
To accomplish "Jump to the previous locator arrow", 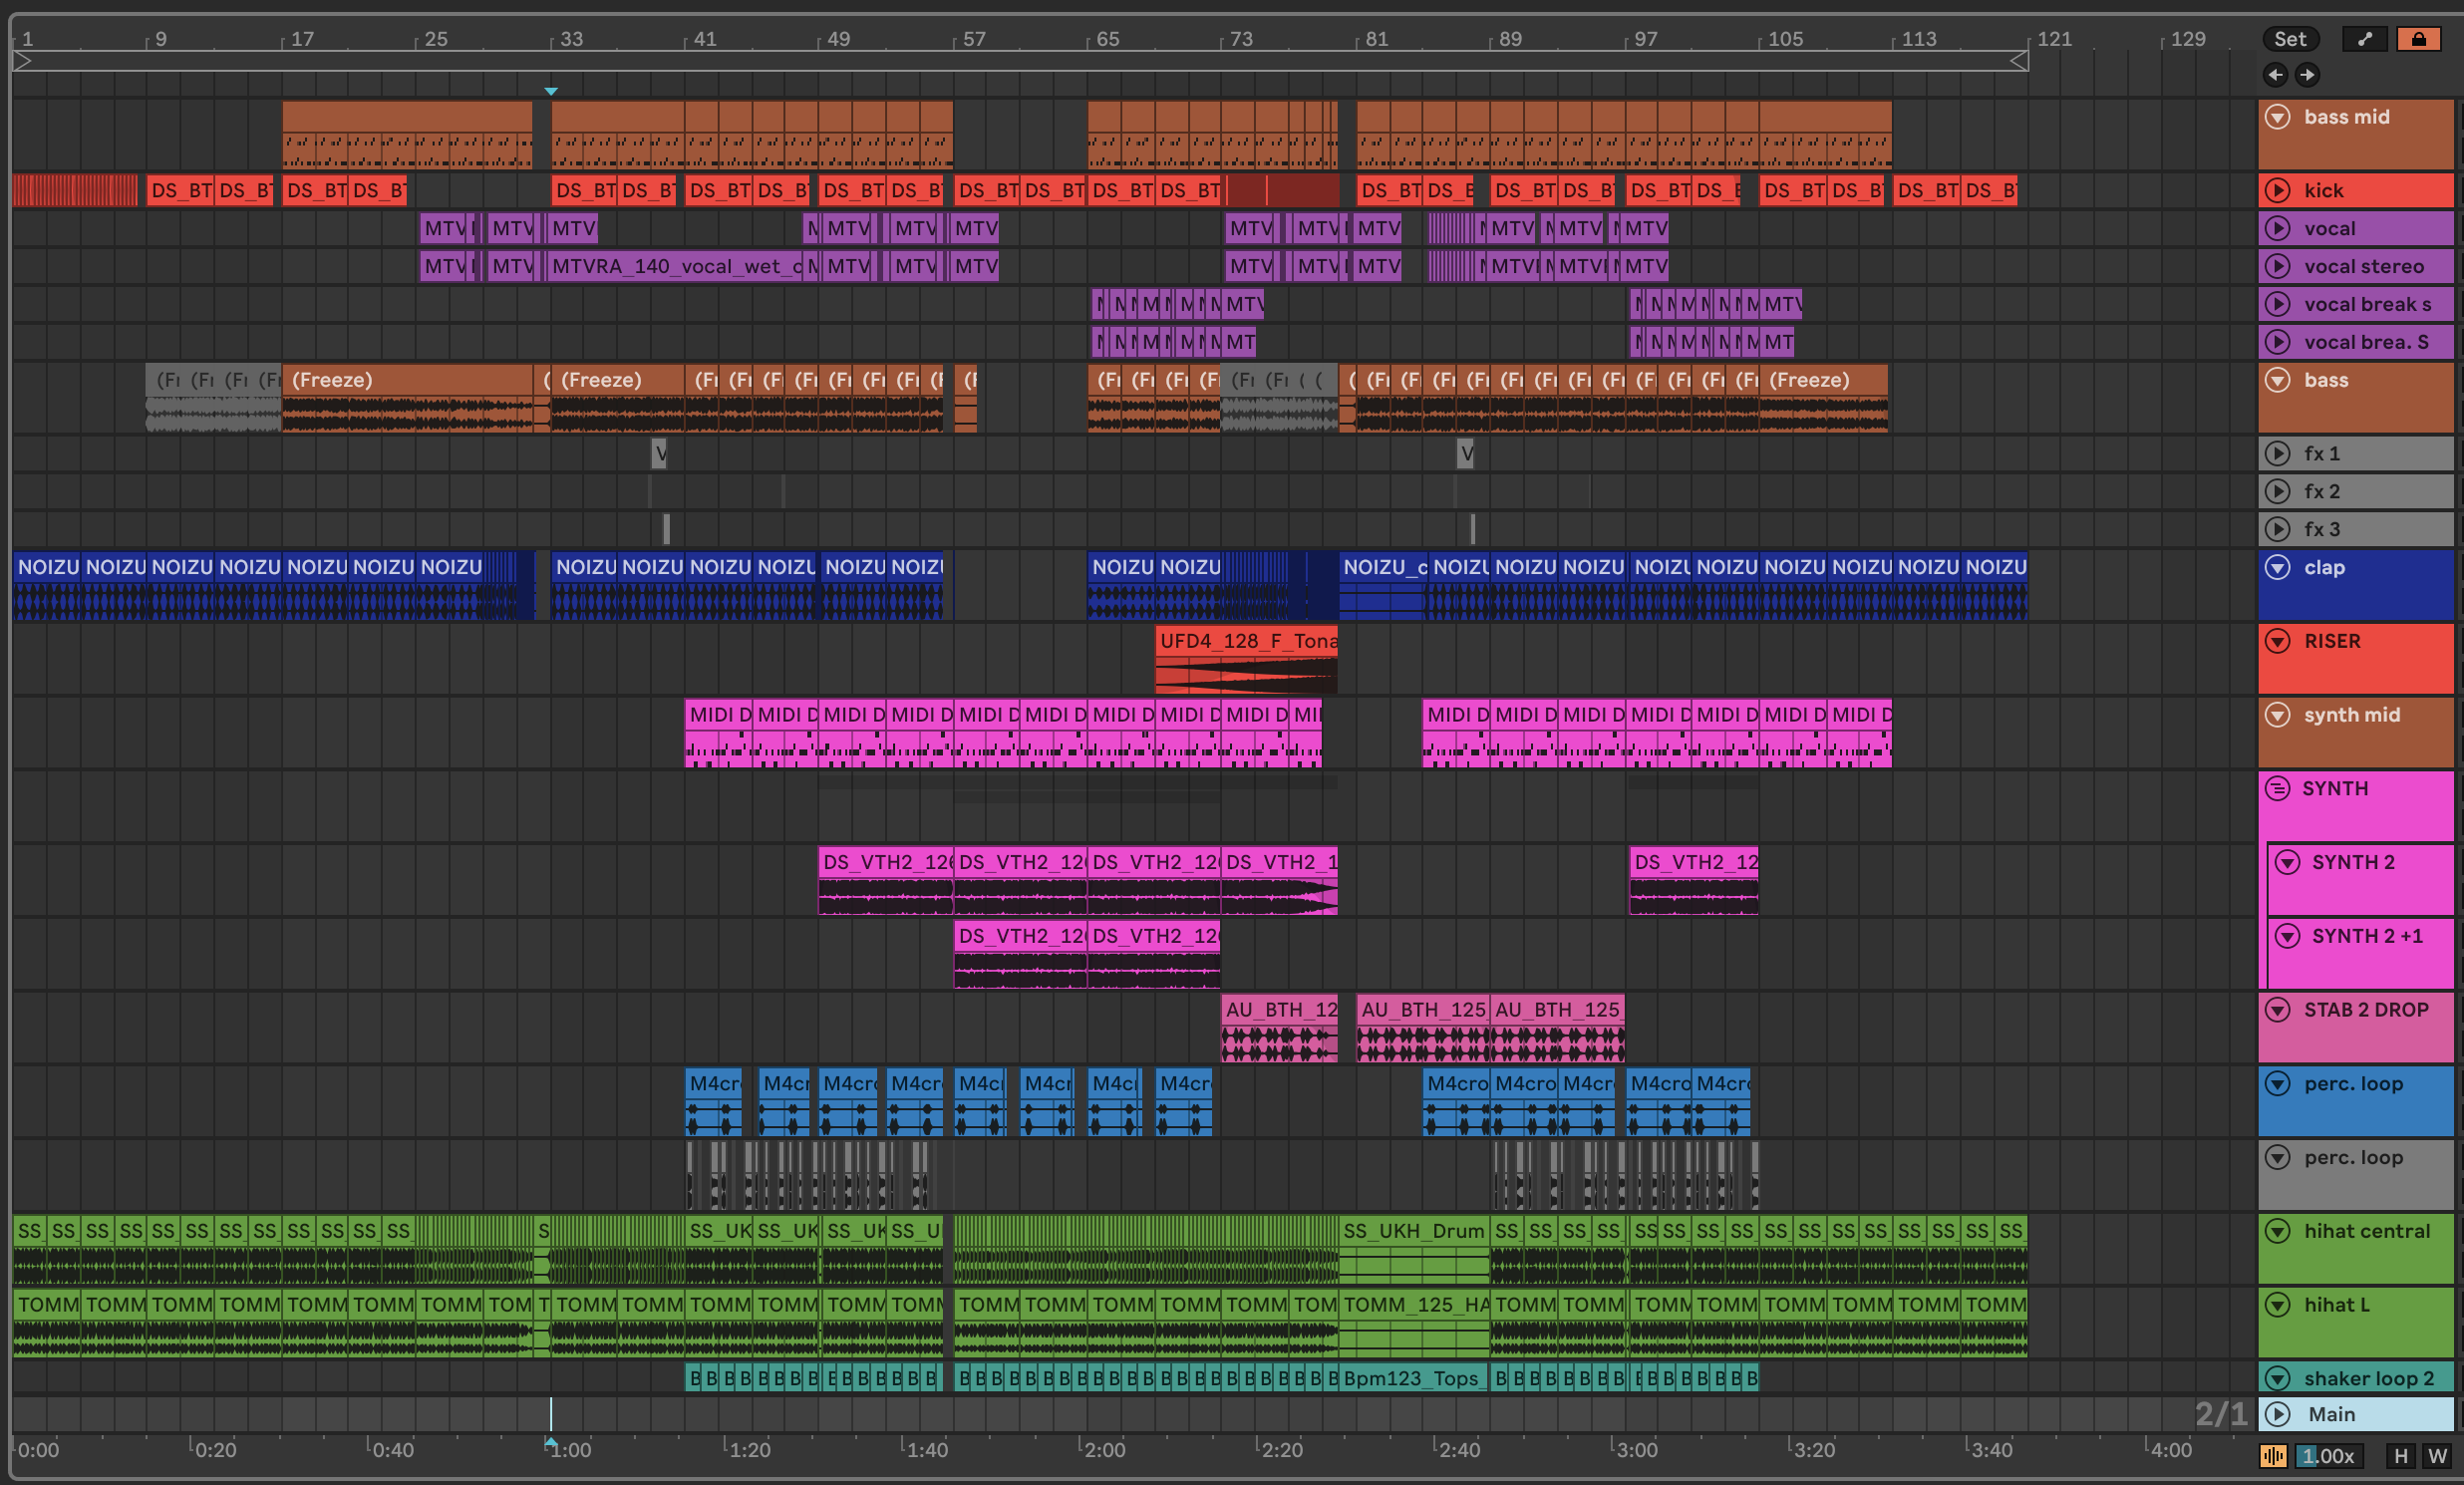I will coord(2275,74).
